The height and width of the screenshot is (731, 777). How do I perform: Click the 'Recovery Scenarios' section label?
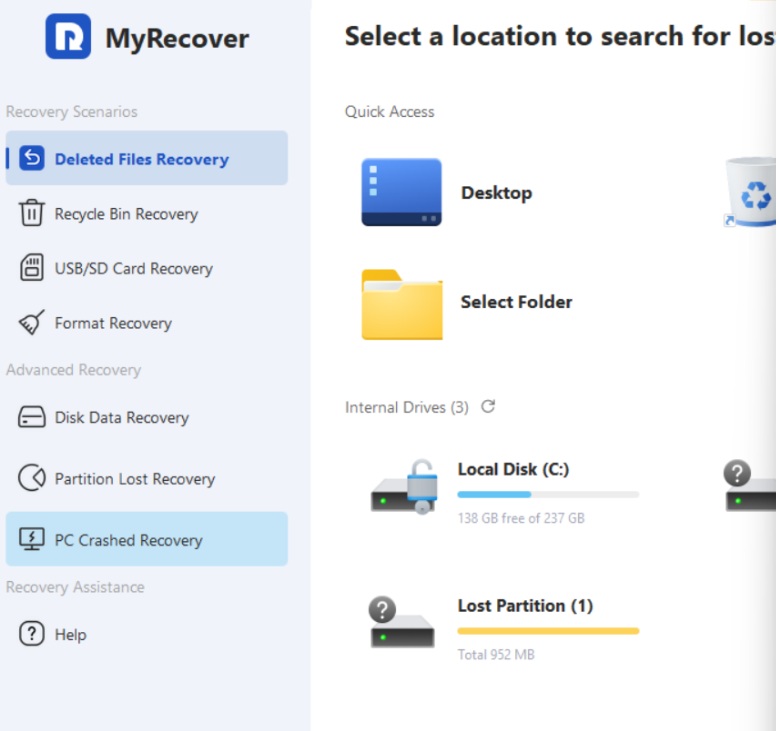coord(72,112)
